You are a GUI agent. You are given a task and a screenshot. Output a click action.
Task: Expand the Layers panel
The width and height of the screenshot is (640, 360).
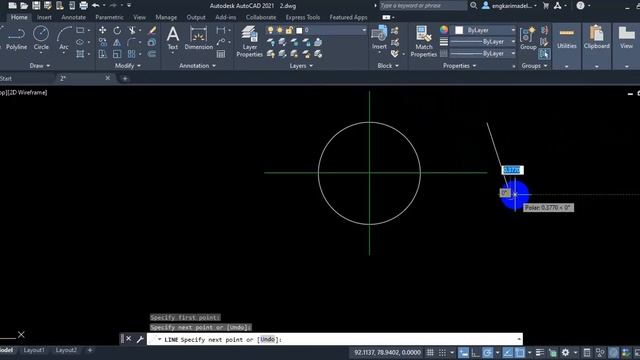(x=301, y=66)
